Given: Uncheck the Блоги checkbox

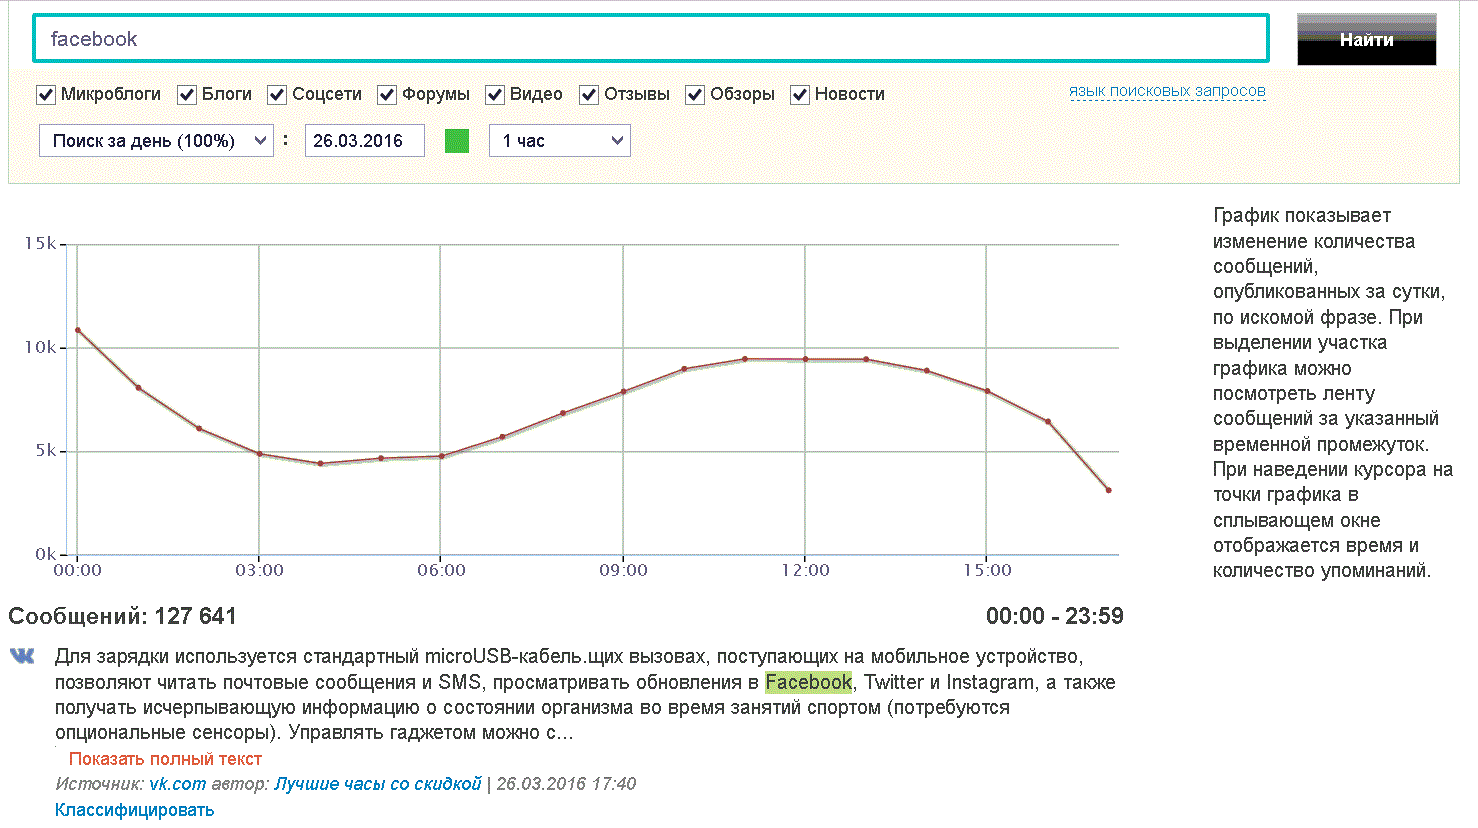Looking at the screenshot, I should (x=187, y=95).
